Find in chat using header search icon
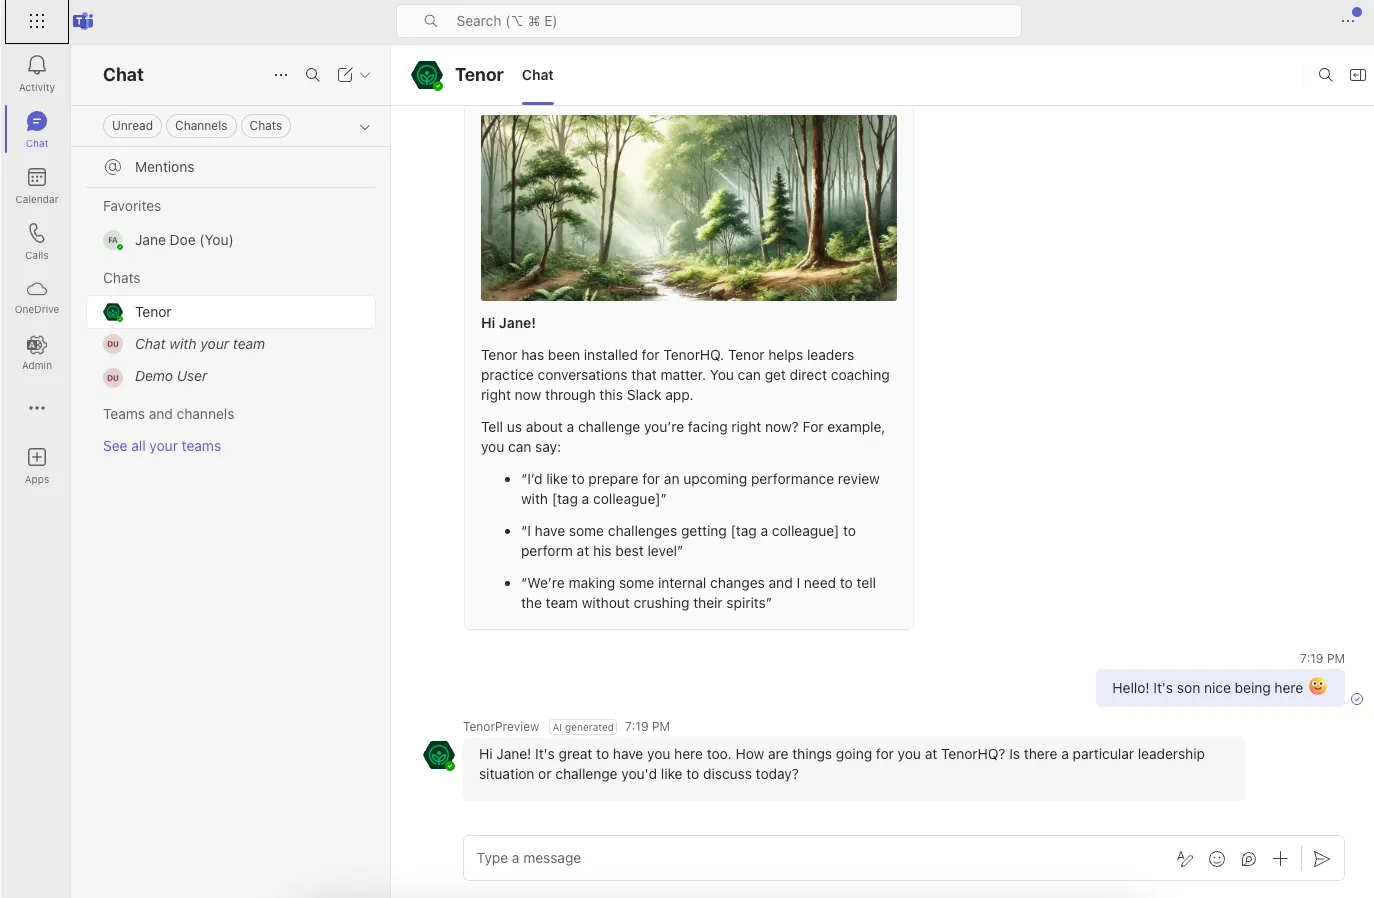The width and height of the screenshot is (1374, 898). [1326, 75]
